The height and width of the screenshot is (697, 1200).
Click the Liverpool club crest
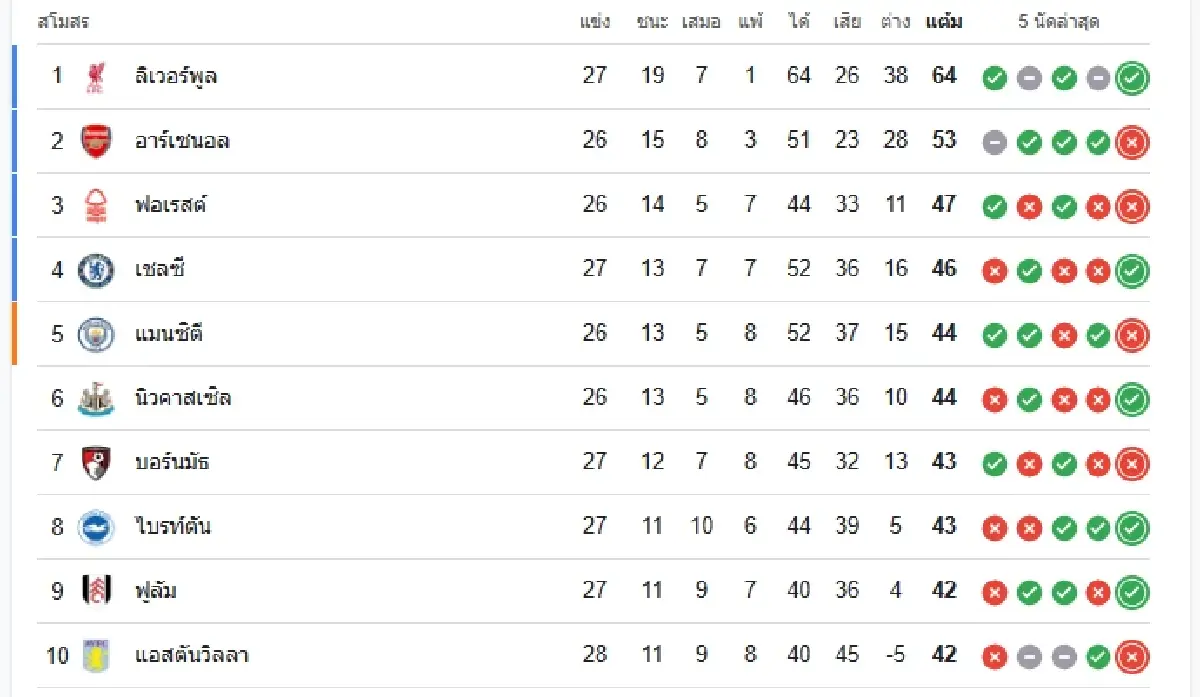(x=96, y=77)
